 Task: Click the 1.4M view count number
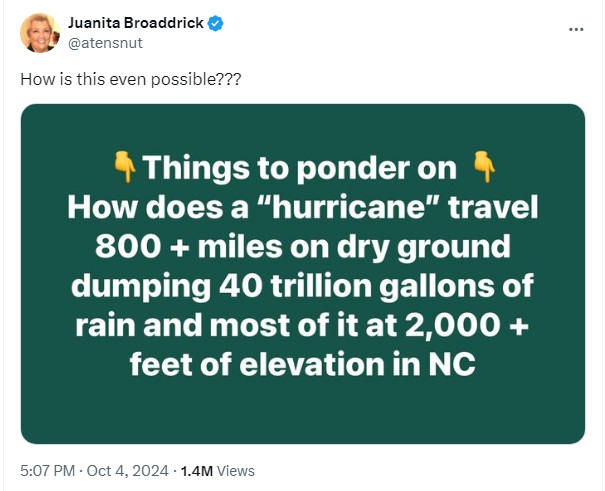pyautogui.click(x=196, y=471)
